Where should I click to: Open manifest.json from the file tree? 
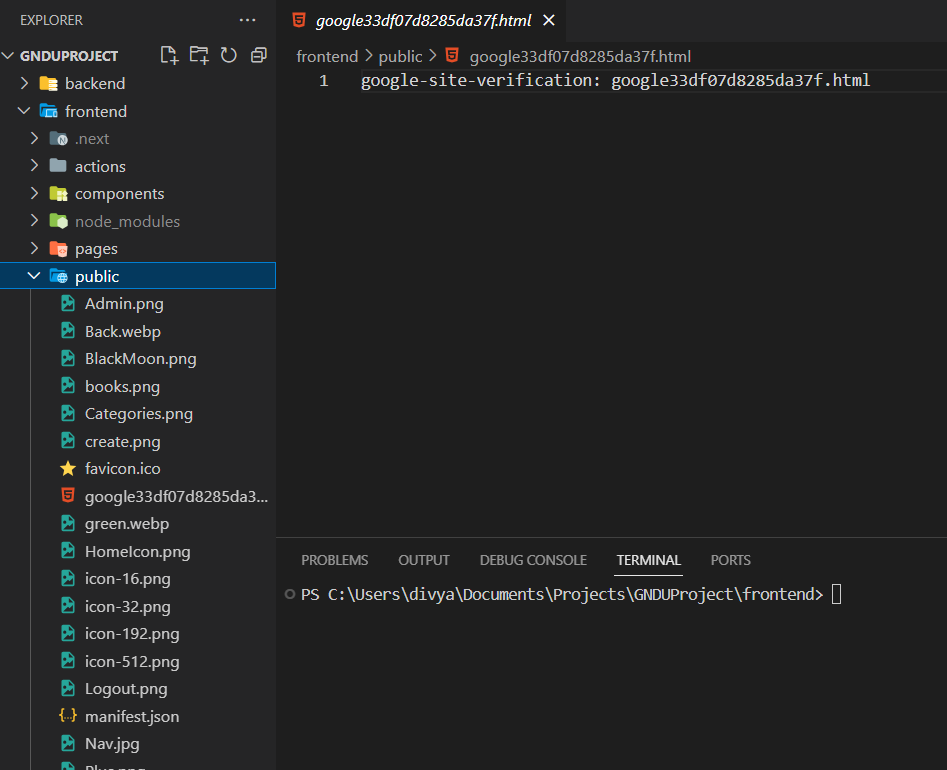tap(132, 716)
